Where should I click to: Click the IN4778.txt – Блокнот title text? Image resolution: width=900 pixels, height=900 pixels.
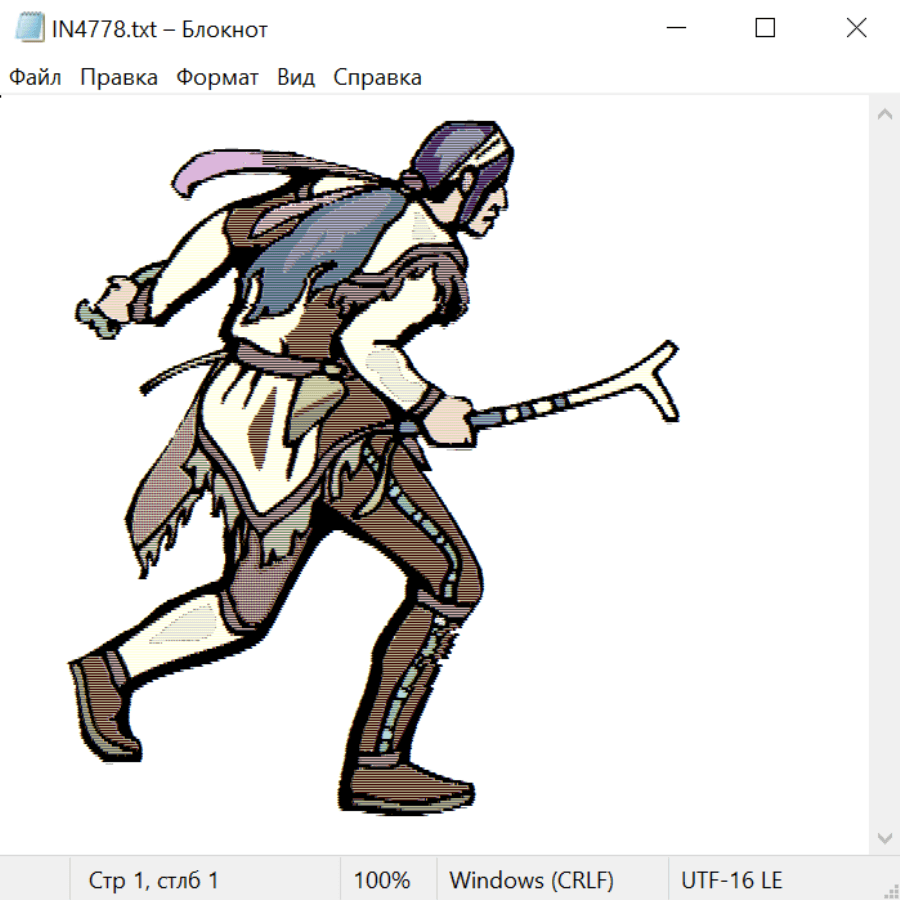(160, 29)
